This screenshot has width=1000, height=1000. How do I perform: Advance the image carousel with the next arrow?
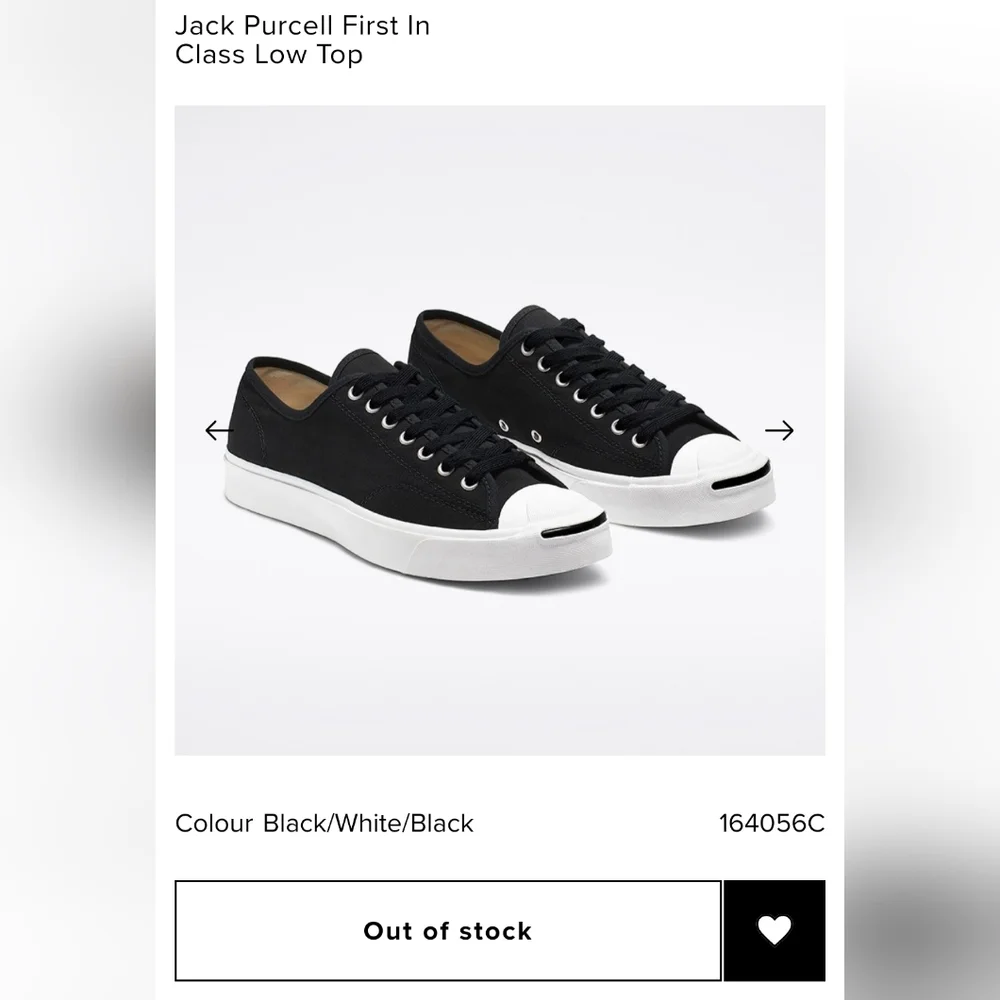779,430
